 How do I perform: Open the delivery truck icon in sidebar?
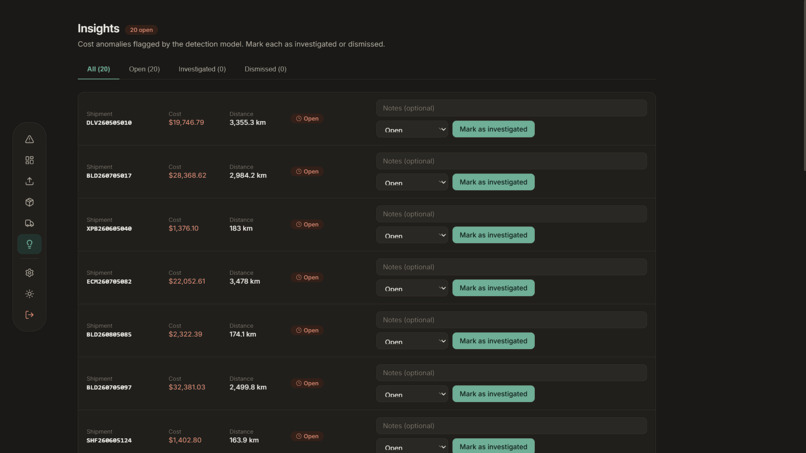tap(29, 224)
